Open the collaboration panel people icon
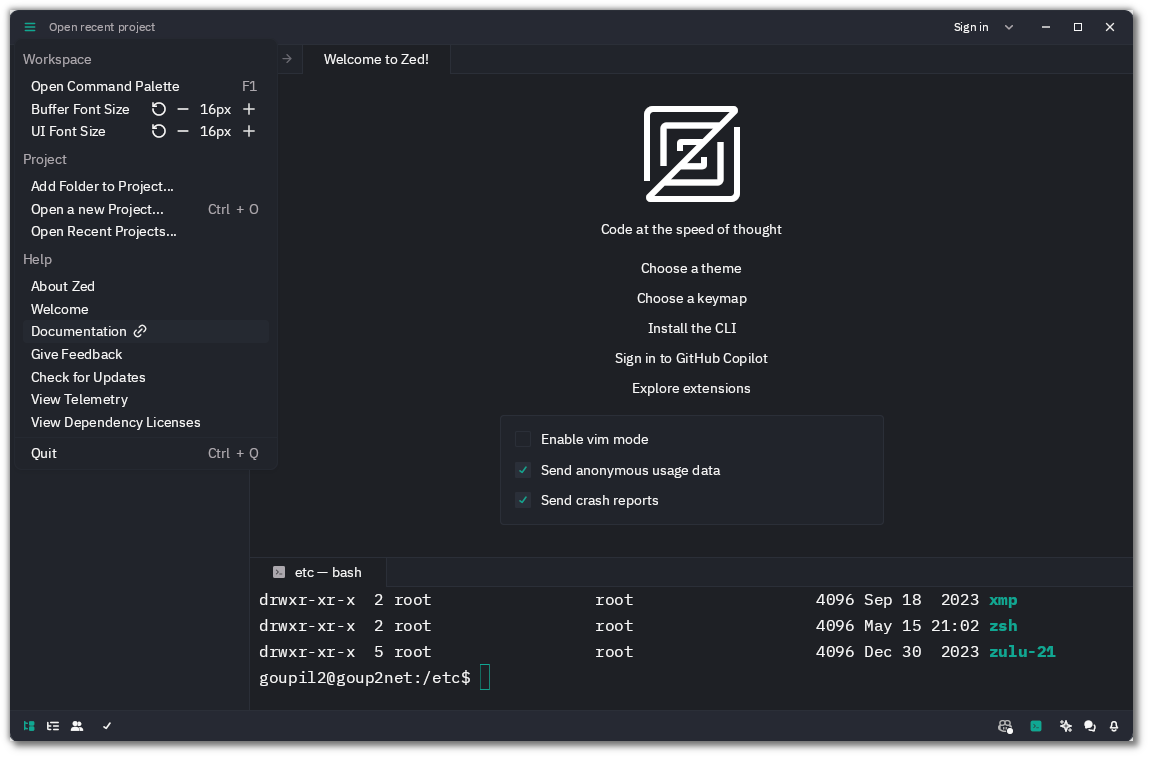 77,726
